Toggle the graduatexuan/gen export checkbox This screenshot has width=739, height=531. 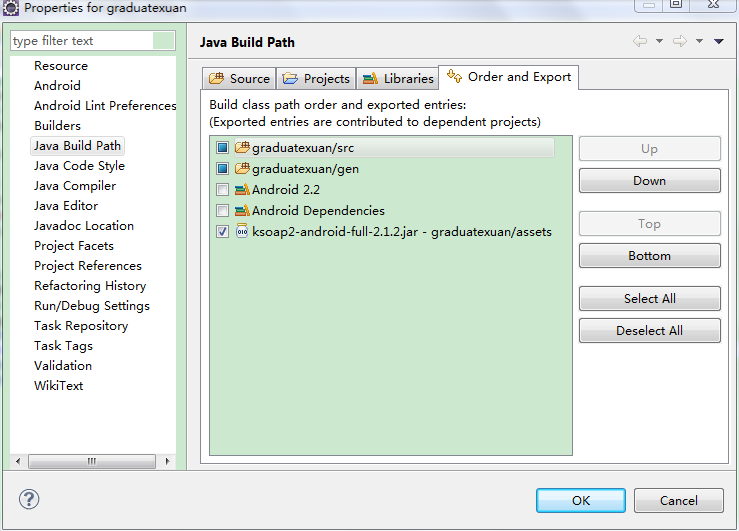pos(222,168)
